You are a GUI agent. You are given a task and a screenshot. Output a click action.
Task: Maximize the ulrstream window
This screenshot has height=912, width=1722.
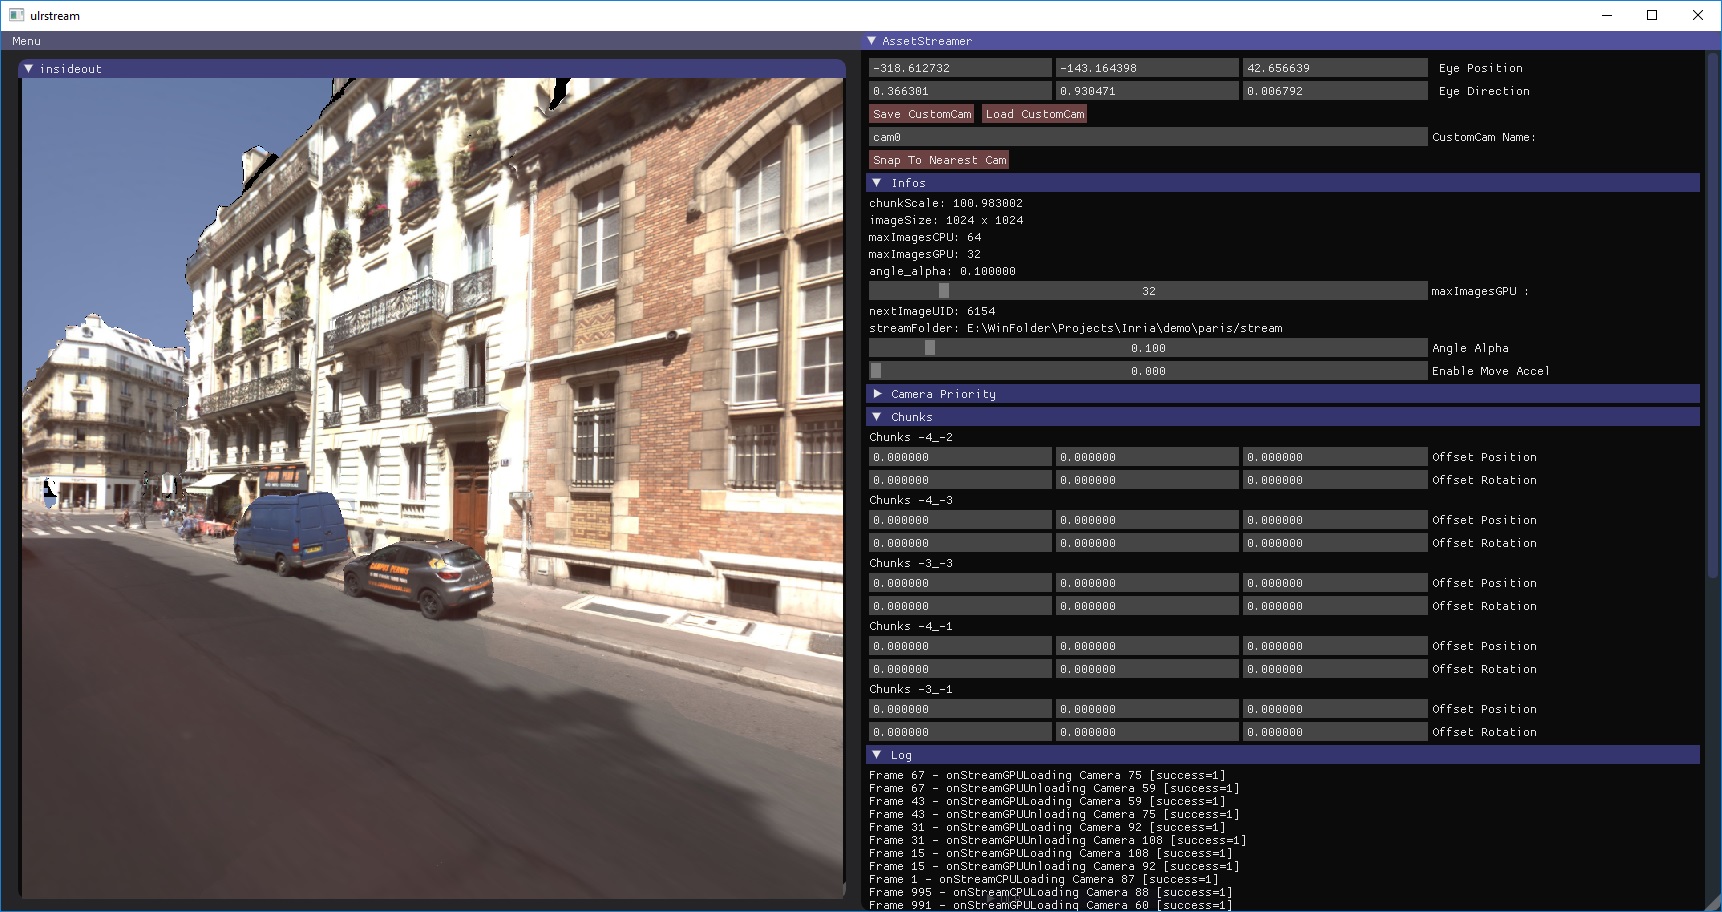tap(1652, 15)
